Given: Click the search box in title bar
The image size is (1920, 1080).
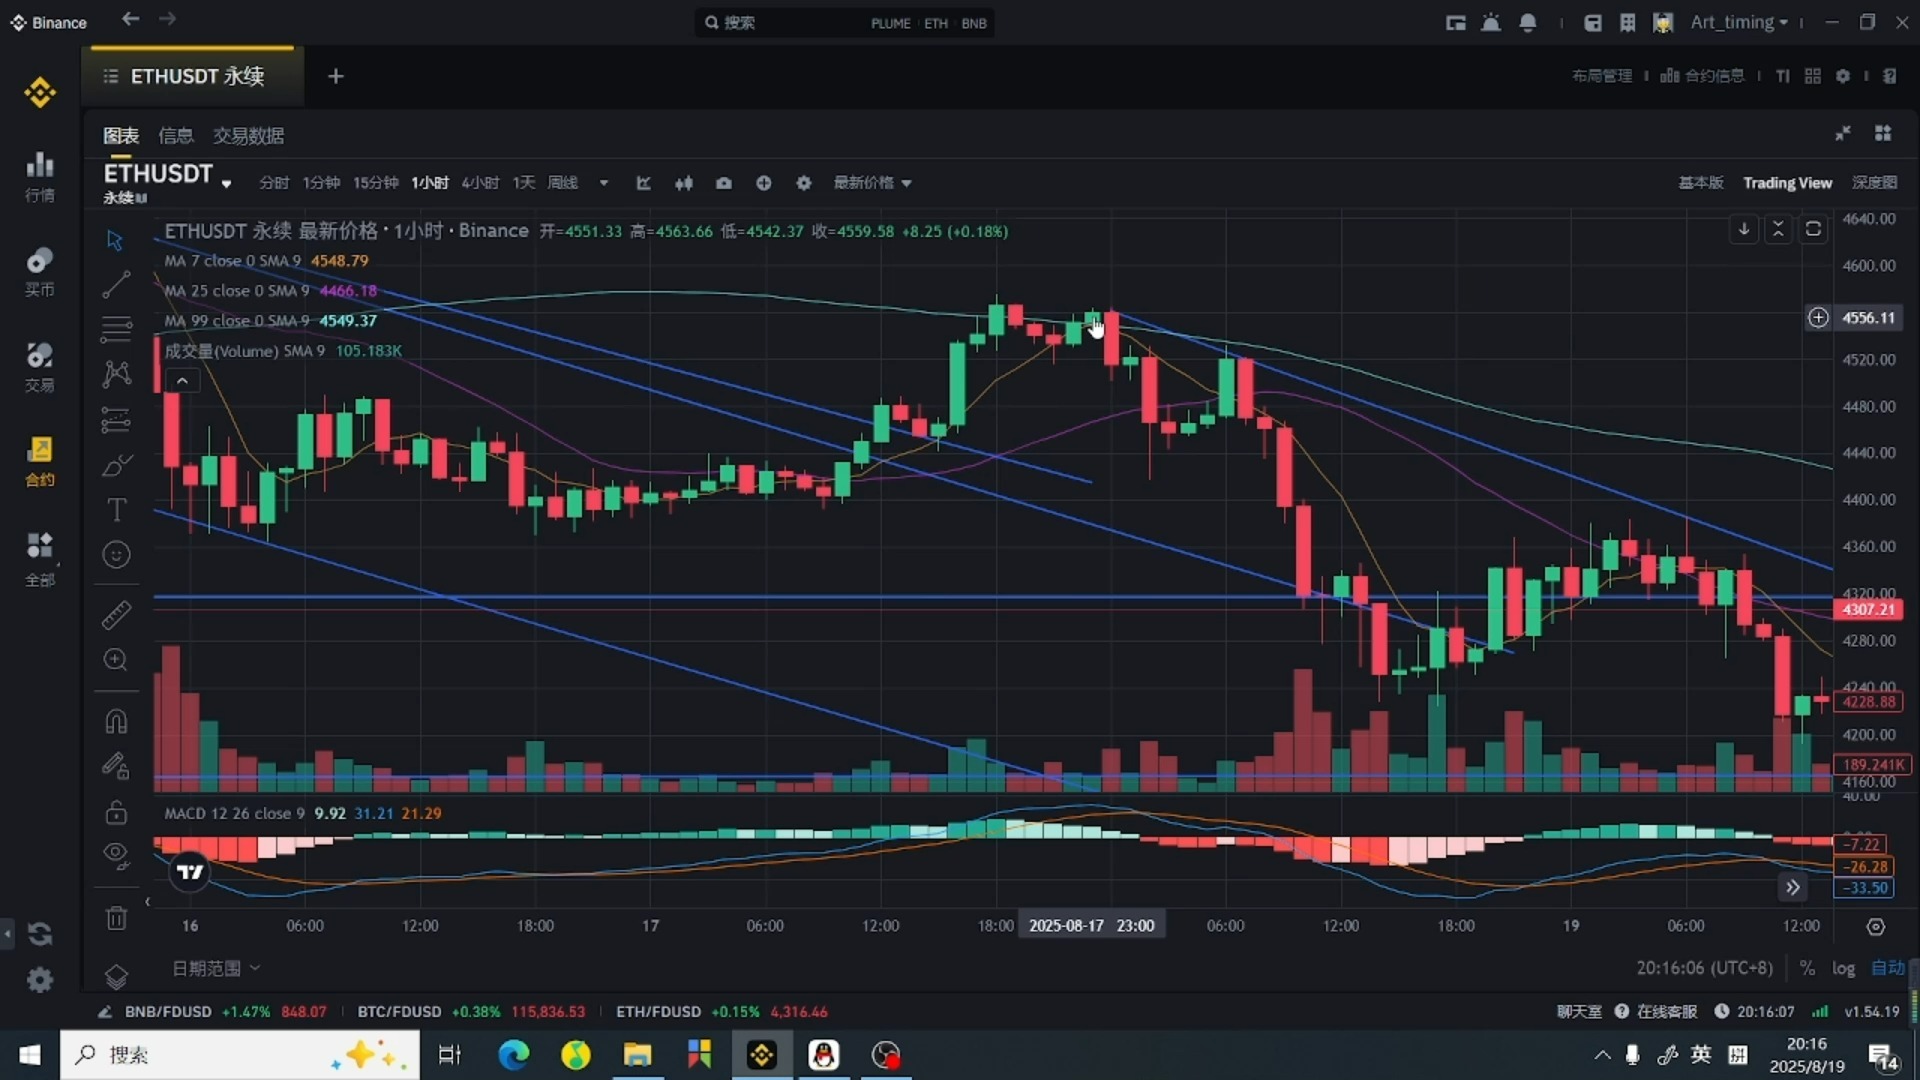Looking at the screenshot, I should pyautogui.click(x=844, y=22).
